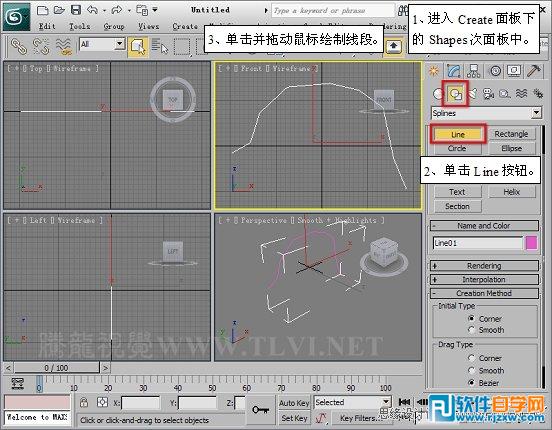Image resolution: width=552 pixels, height=430 pixels.
Task: Open the Modify panel tab
Action: (x=454, y=71)
